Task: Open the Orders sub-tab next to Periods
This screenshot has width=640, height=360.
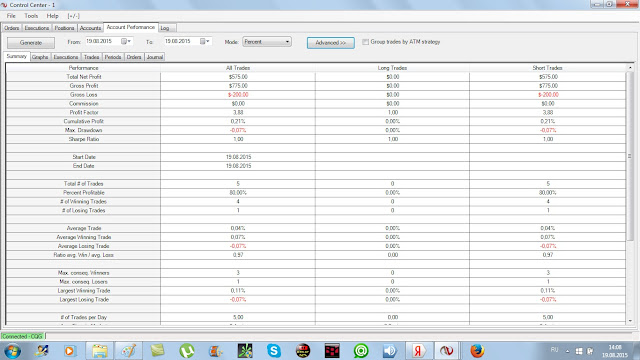Action: pos(134,57)
